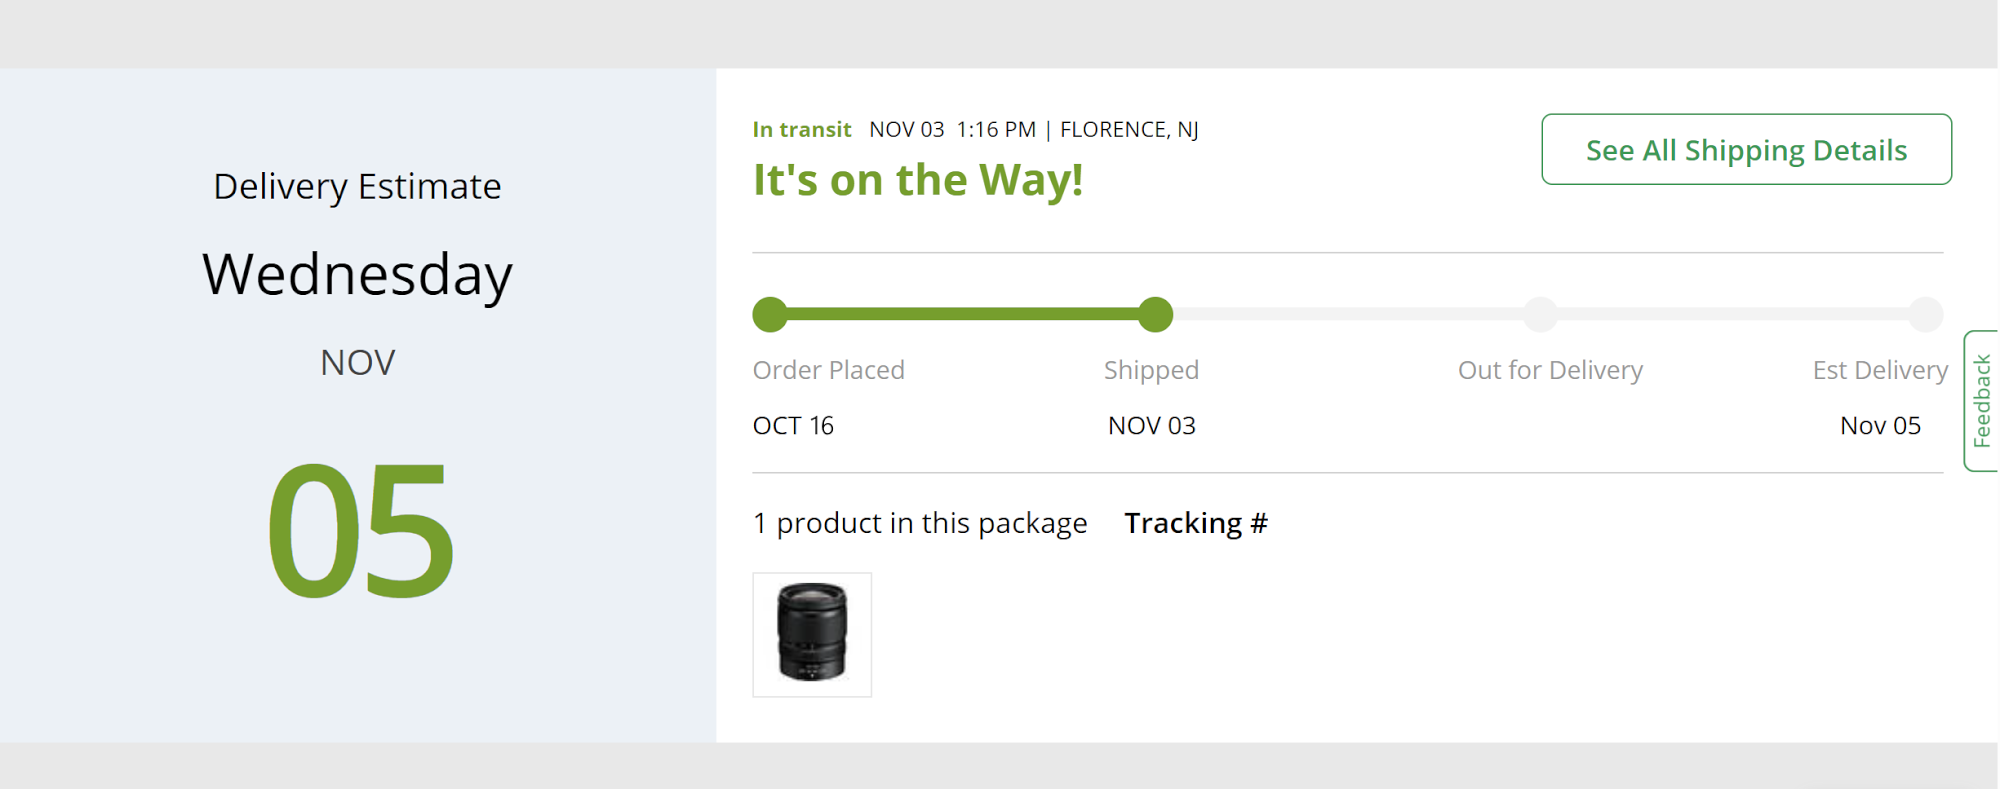Click the Order Placed step label
This screenshot has height=789, width=2000.
coord(828,370)
